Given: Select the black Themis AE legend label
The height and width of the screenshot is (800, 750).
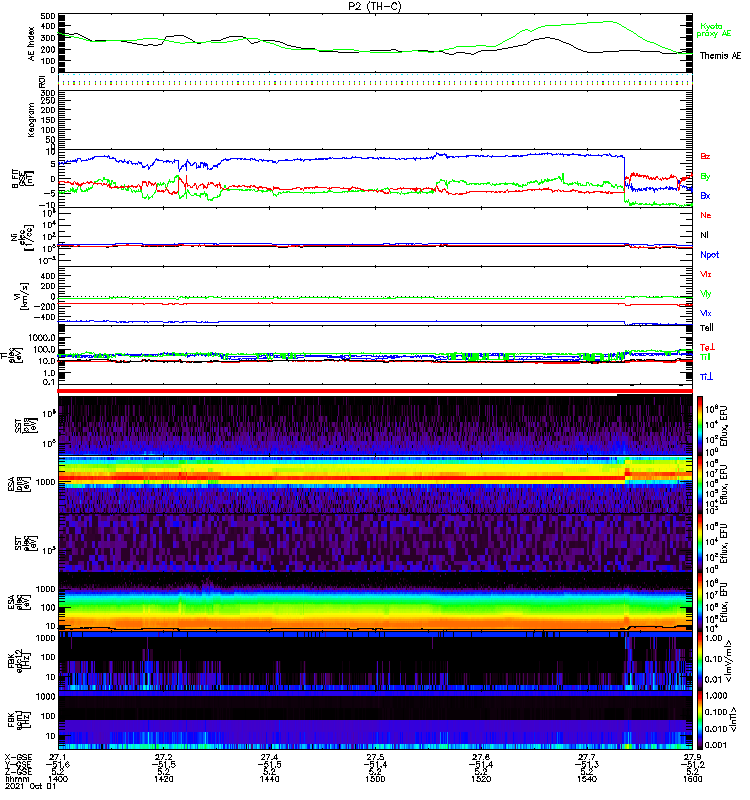Looking at the screenshot, I should pos(720,56).
